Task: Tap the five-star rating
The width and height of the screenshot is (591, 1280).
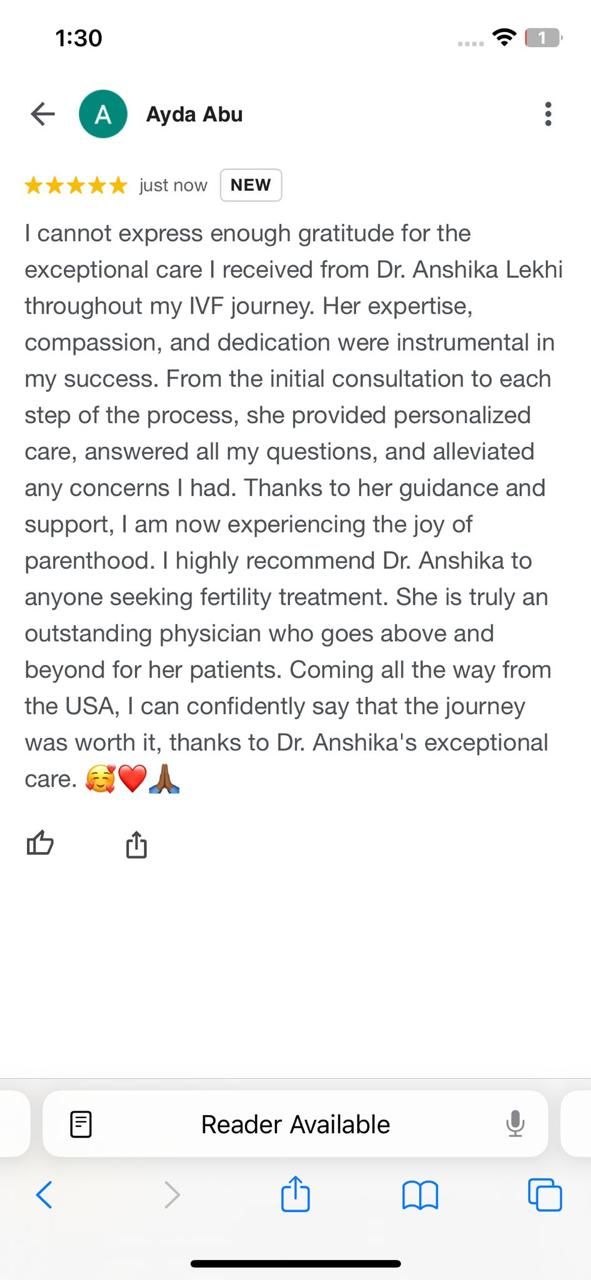Action: tap(76, 185)
